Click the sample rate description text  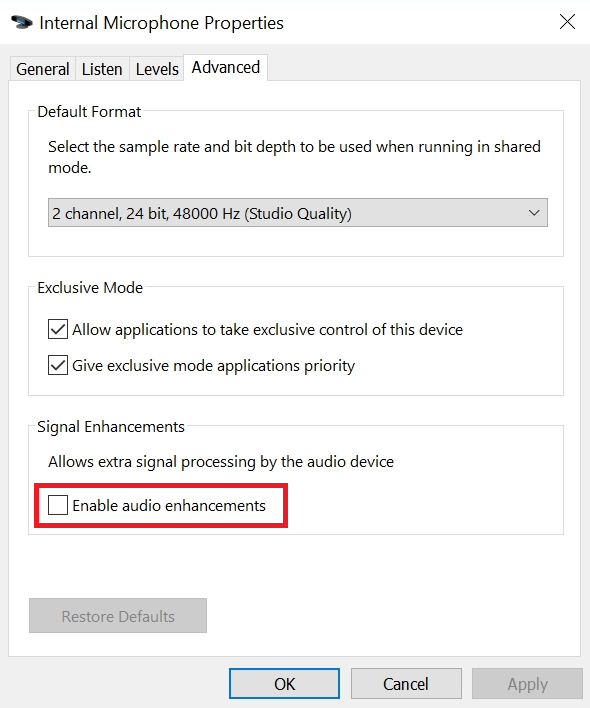pos(294,157)
